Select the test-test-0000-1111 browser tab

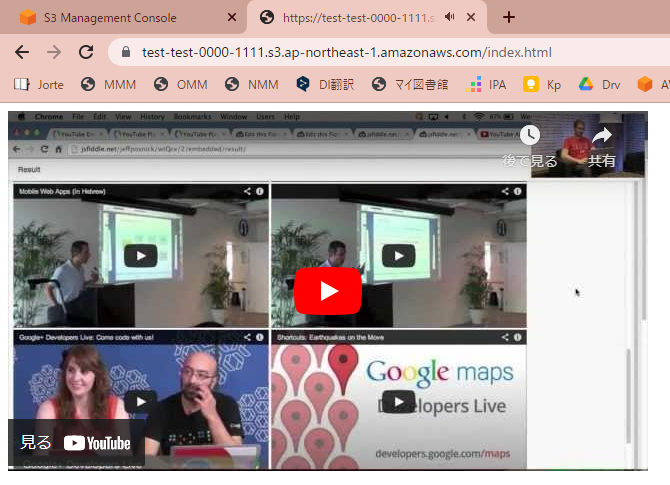point(367,18)
